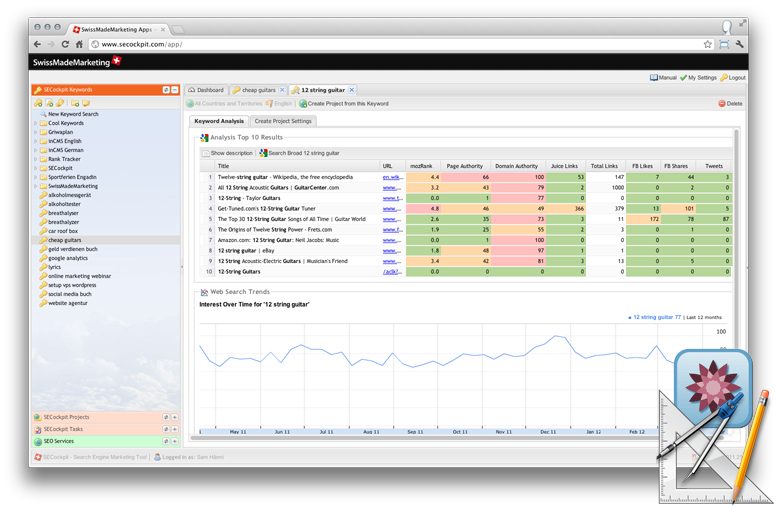The width and height of the screenshot is (777, 507).
Task: Click the Logout link
Action: [x=733, y=77]
